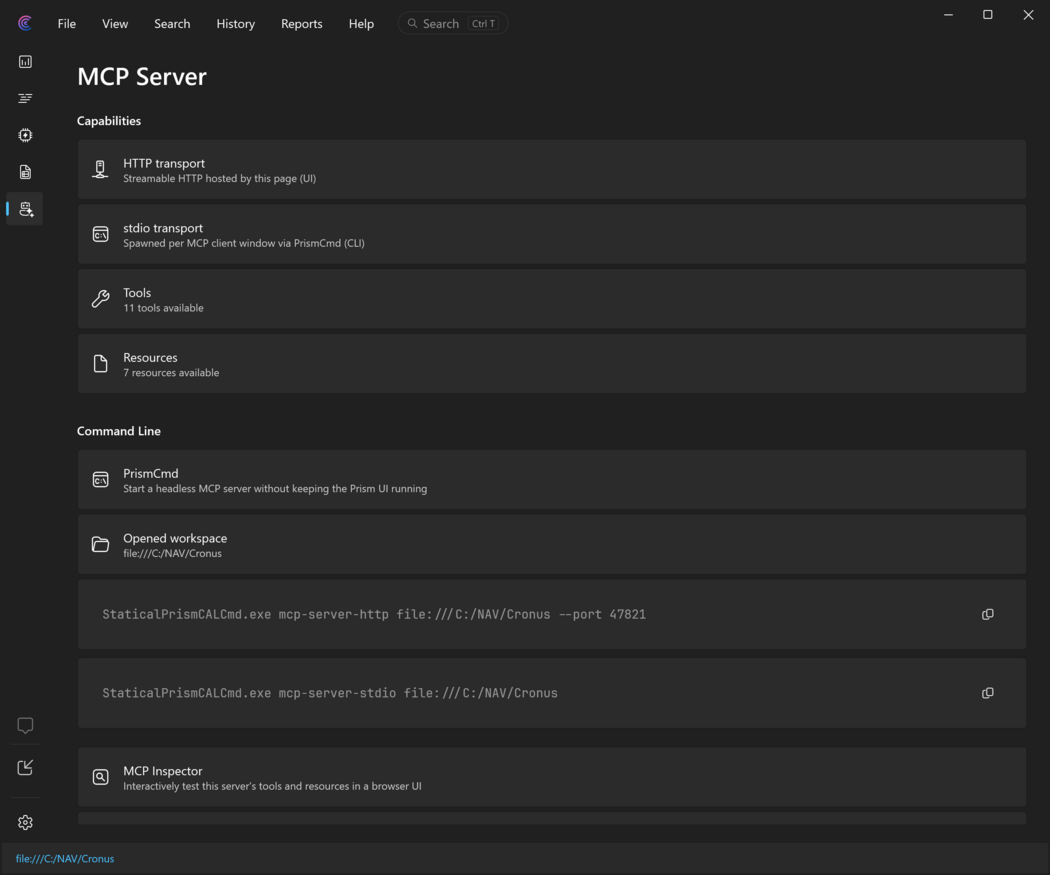Screen dimensions: 1050x875
Task: Click the Resources file icon
Action: tap(100, 364)
